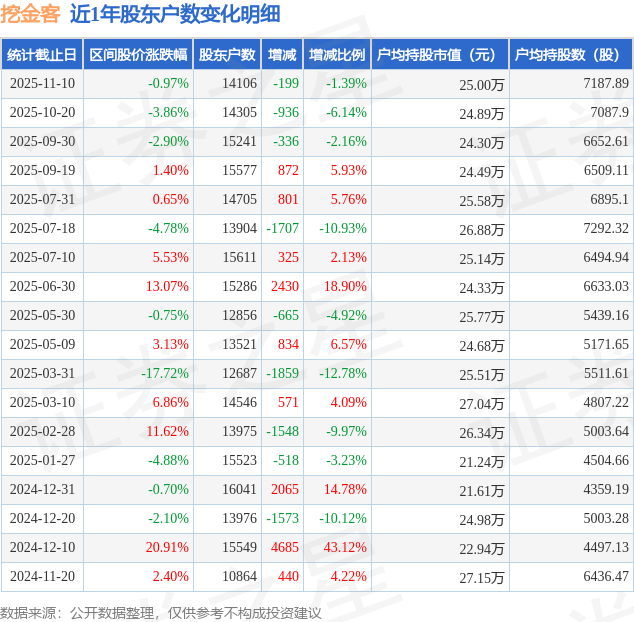Click the shareholder count 10864
Screen dimensions: 634x622
point(239,576)
